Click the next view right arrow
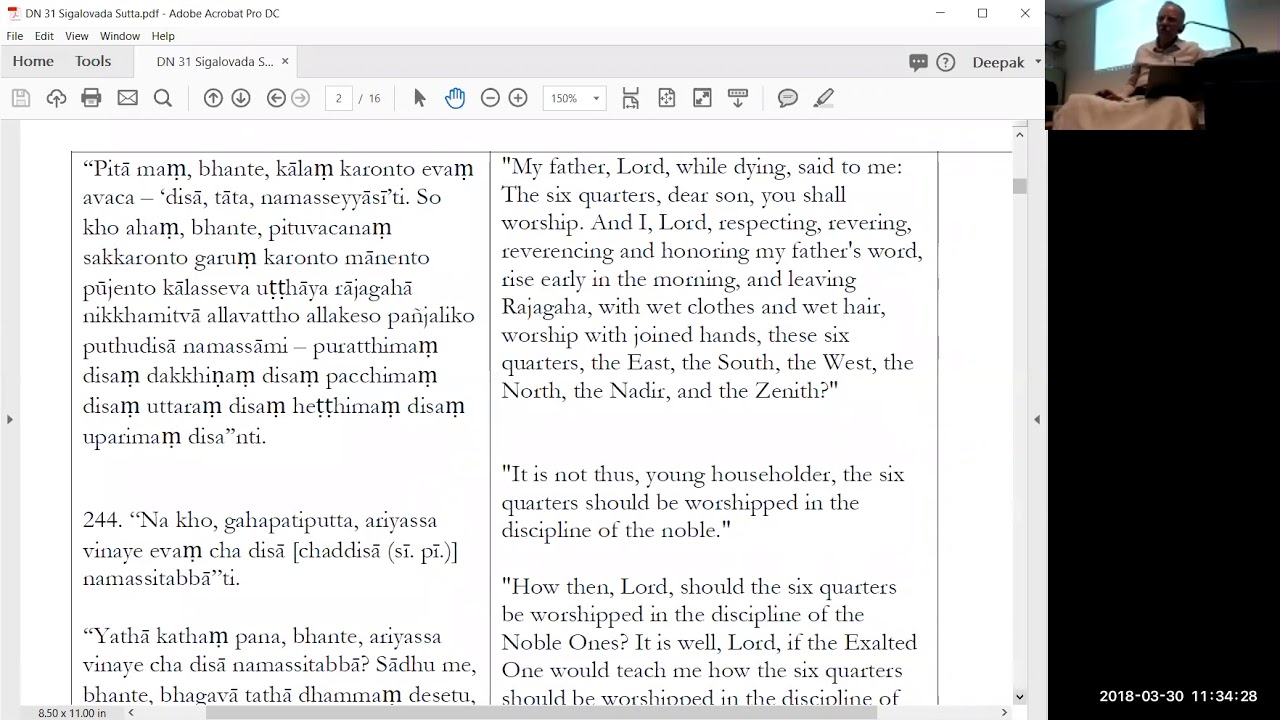This screenshot has height=720, width=1280. (300, 98)
